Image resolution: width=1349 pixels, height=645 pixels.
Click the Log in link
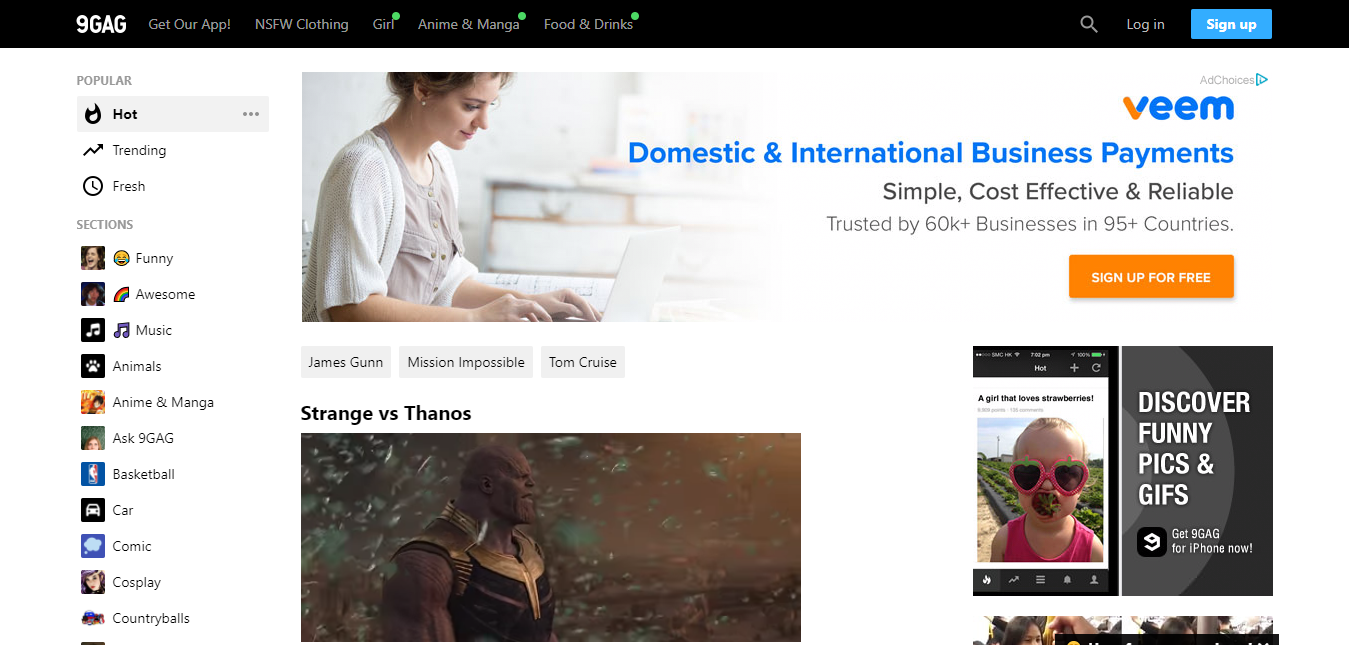pos(1145,24)
